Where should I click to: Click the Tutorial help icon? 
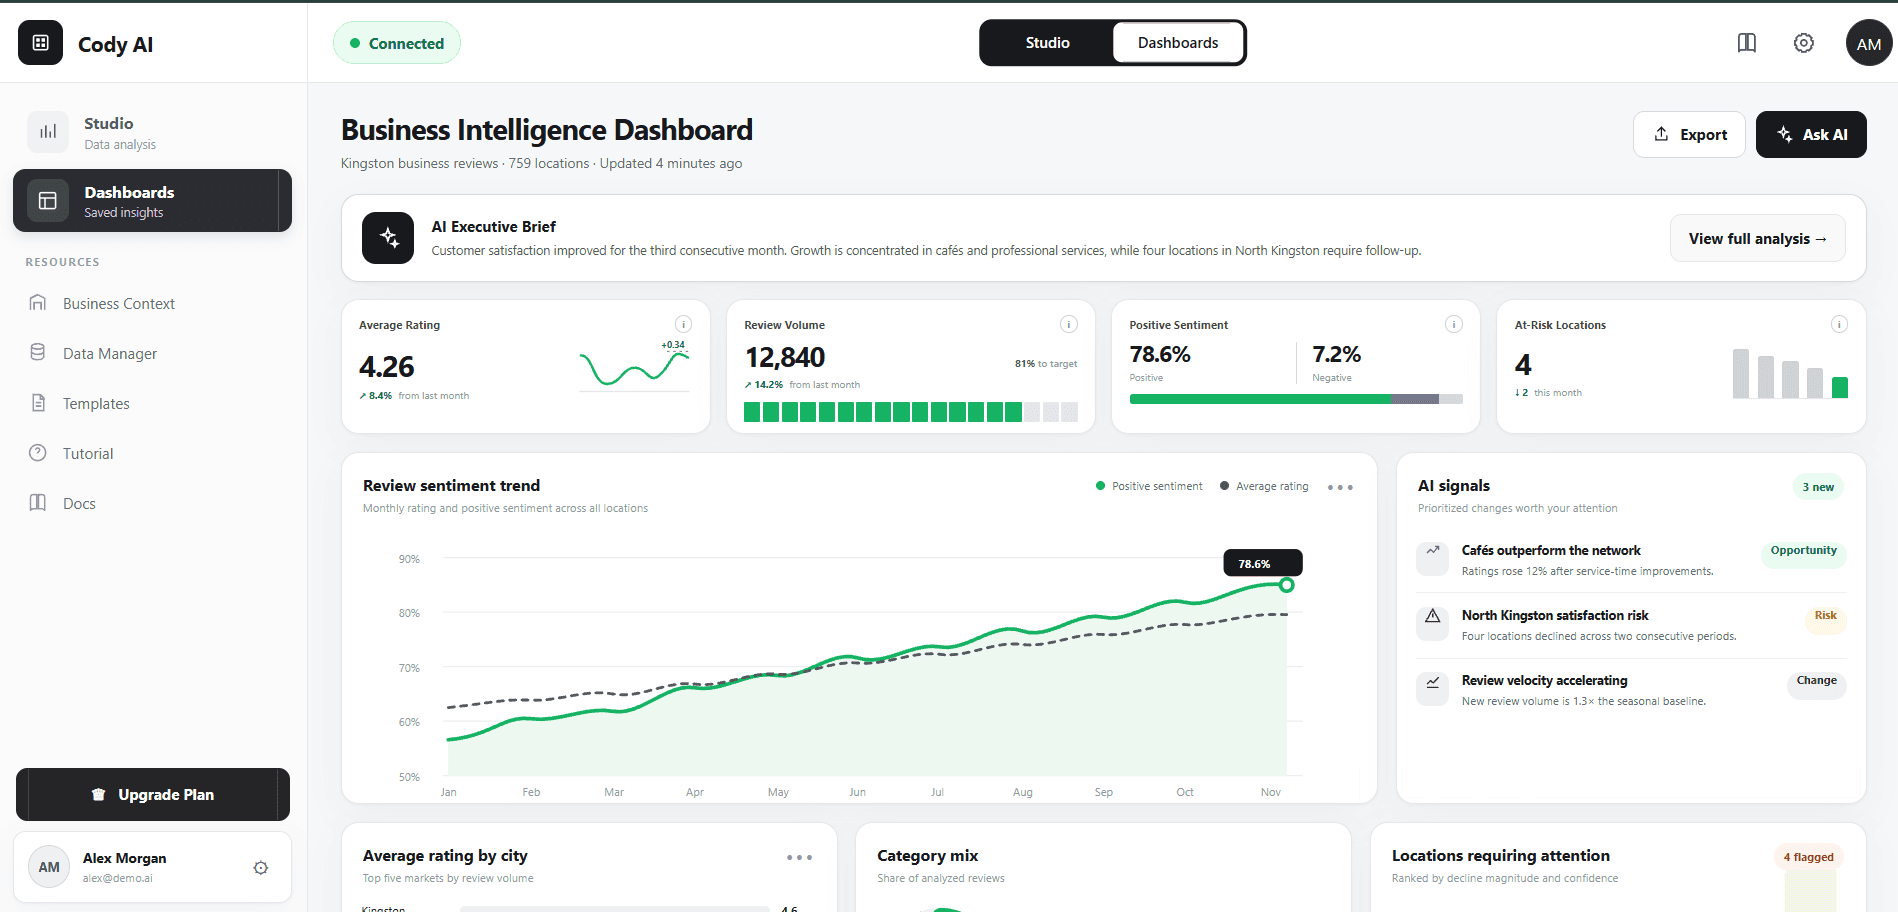tap(38, 453)
